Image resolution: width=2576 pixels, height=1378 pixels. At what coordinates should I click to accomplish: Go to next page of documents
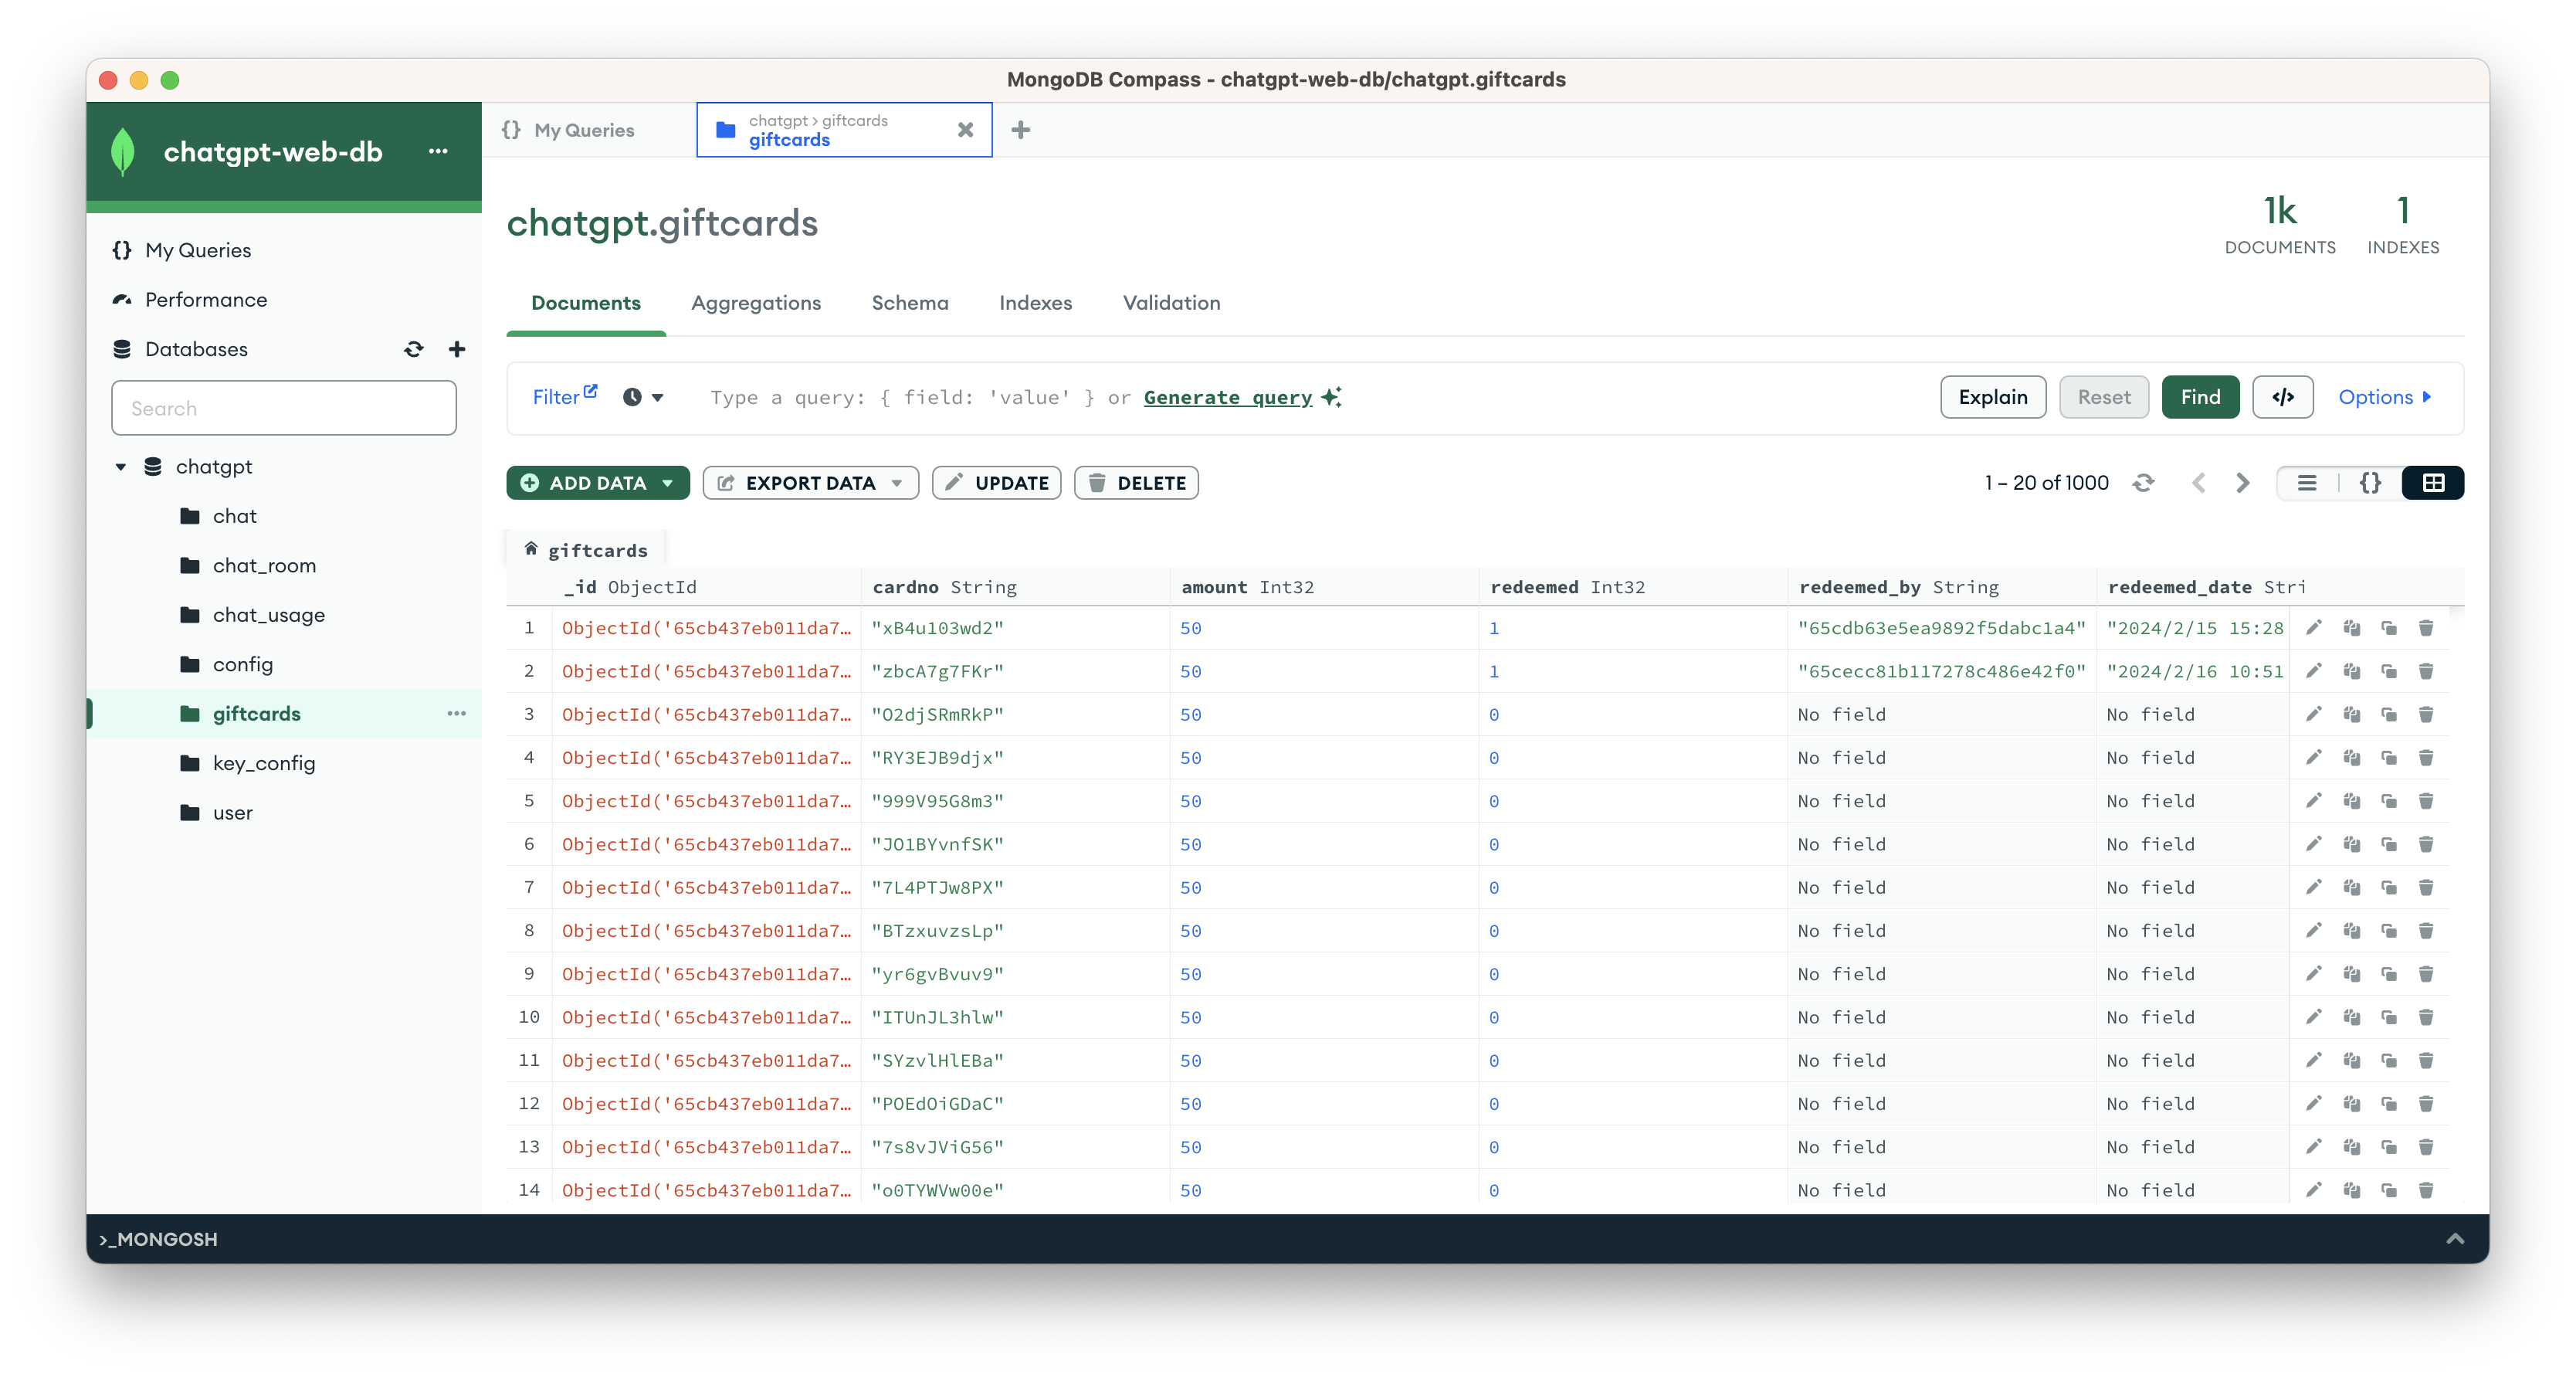pos(2243,483)
